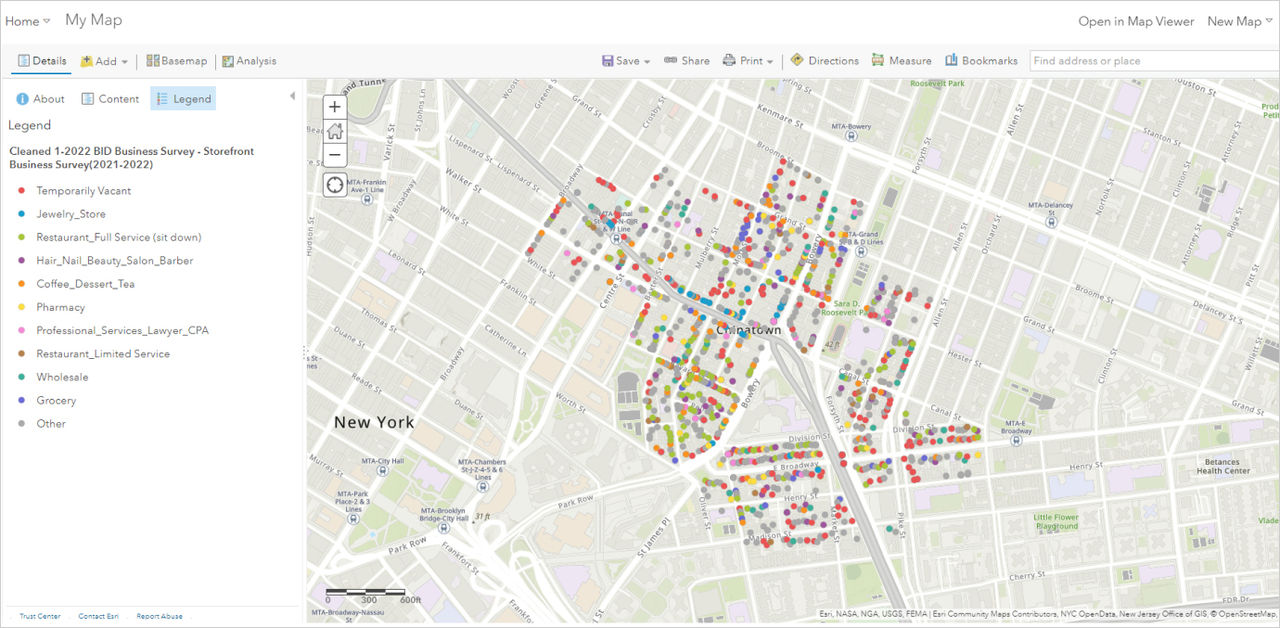Click the Temporarily Vacant red legend dot

coord(21,190)
